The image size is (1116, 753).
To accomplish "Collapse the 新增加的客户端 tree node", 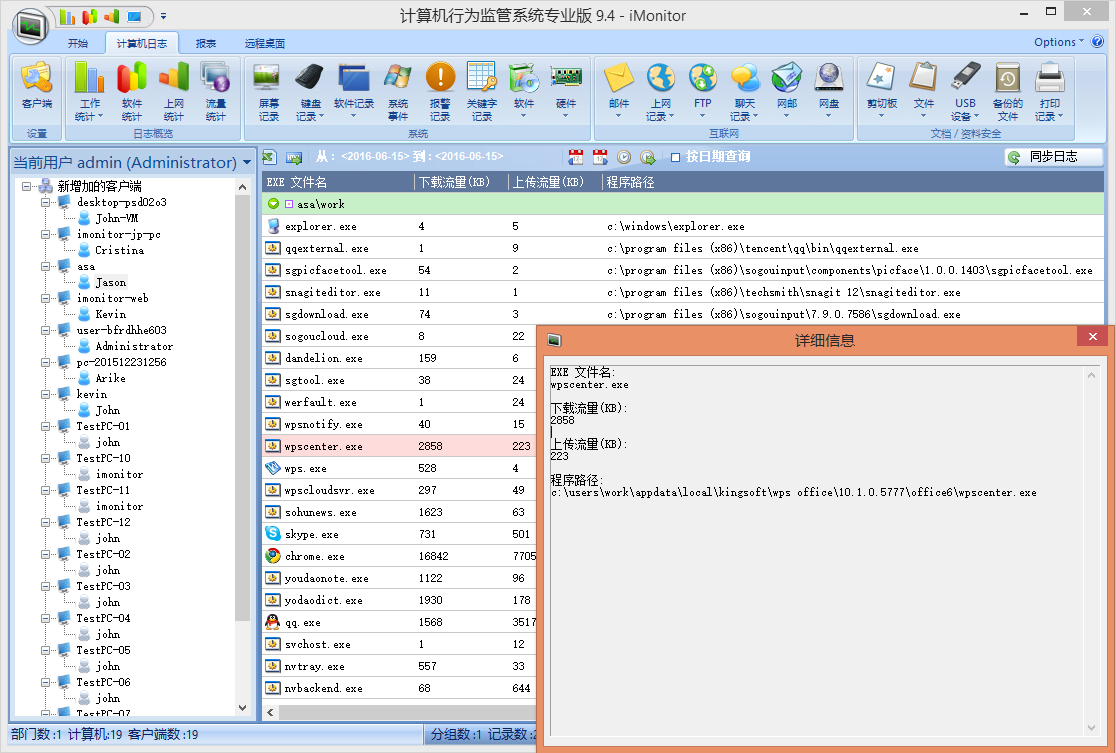I will [x=26, y=186].
